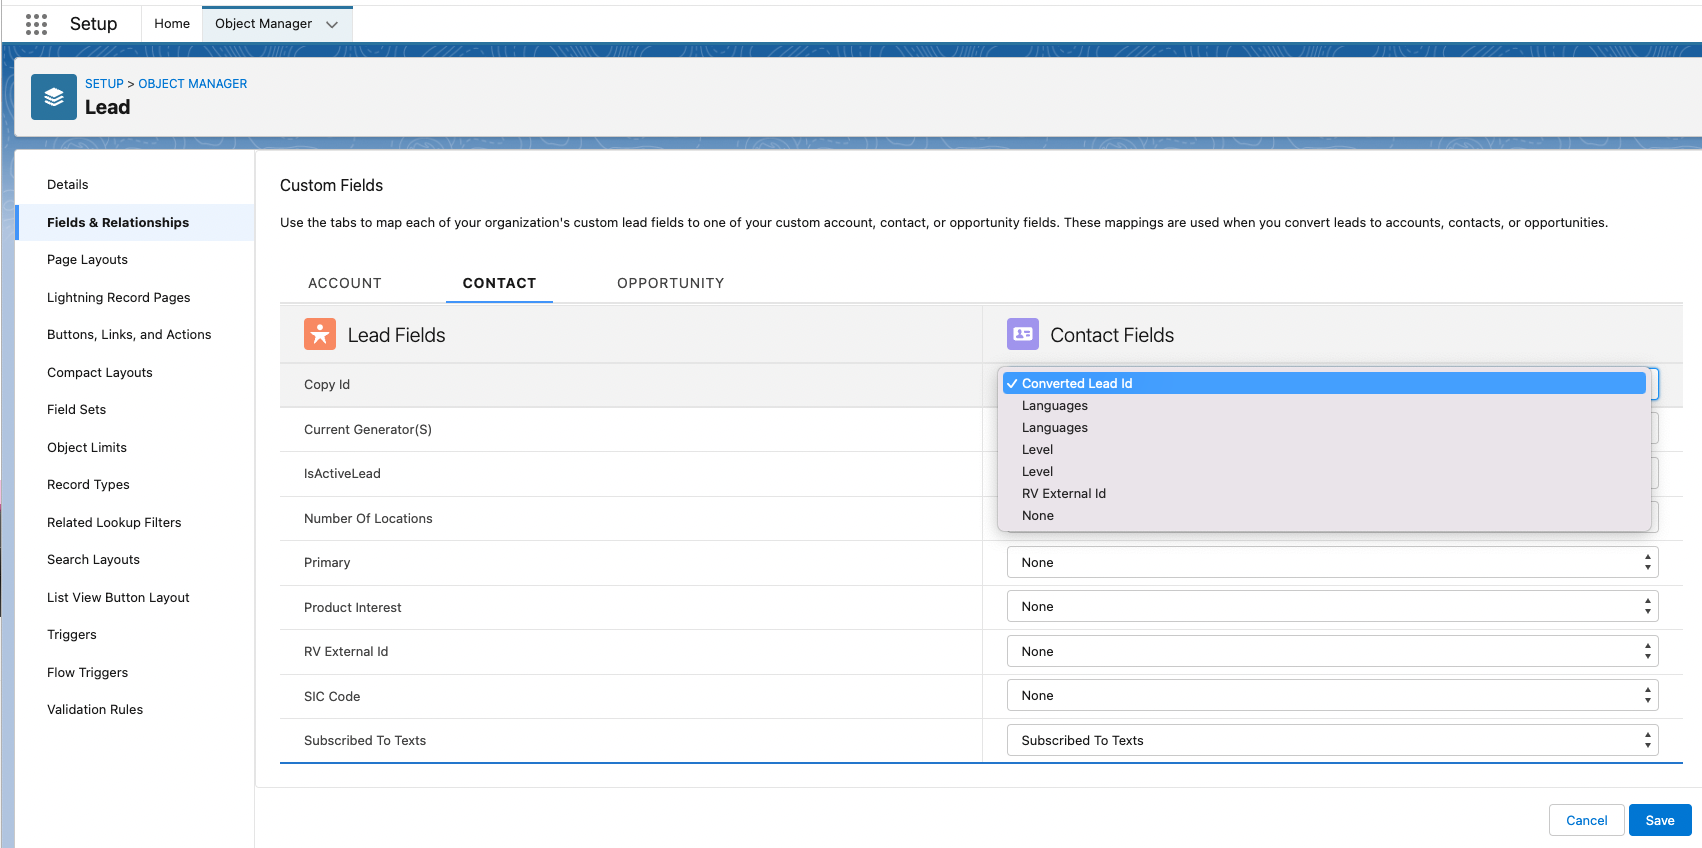This screenshot has width=1702, height=848.
Task: Click the Lead object layers icon
Action: (54, 97)
